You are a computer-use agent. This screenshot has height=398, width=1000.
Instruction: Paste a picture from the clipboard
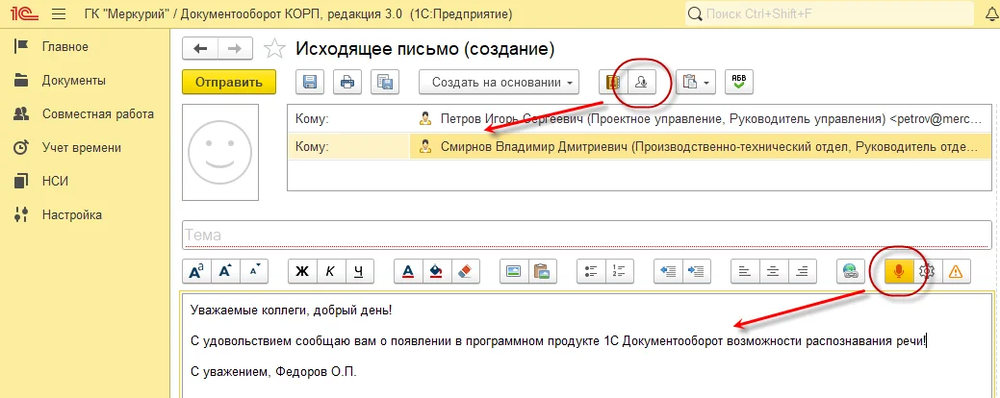coord(542,271)
